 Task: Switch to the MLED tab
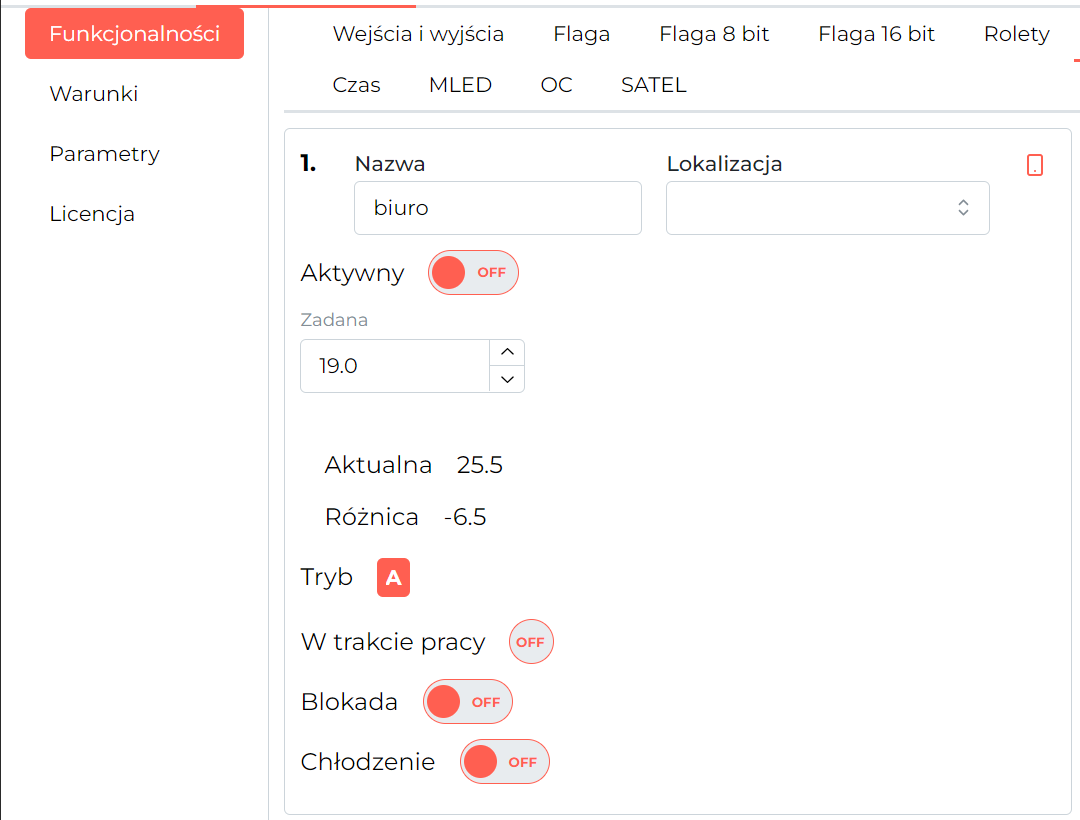click(x=460, y=85)
